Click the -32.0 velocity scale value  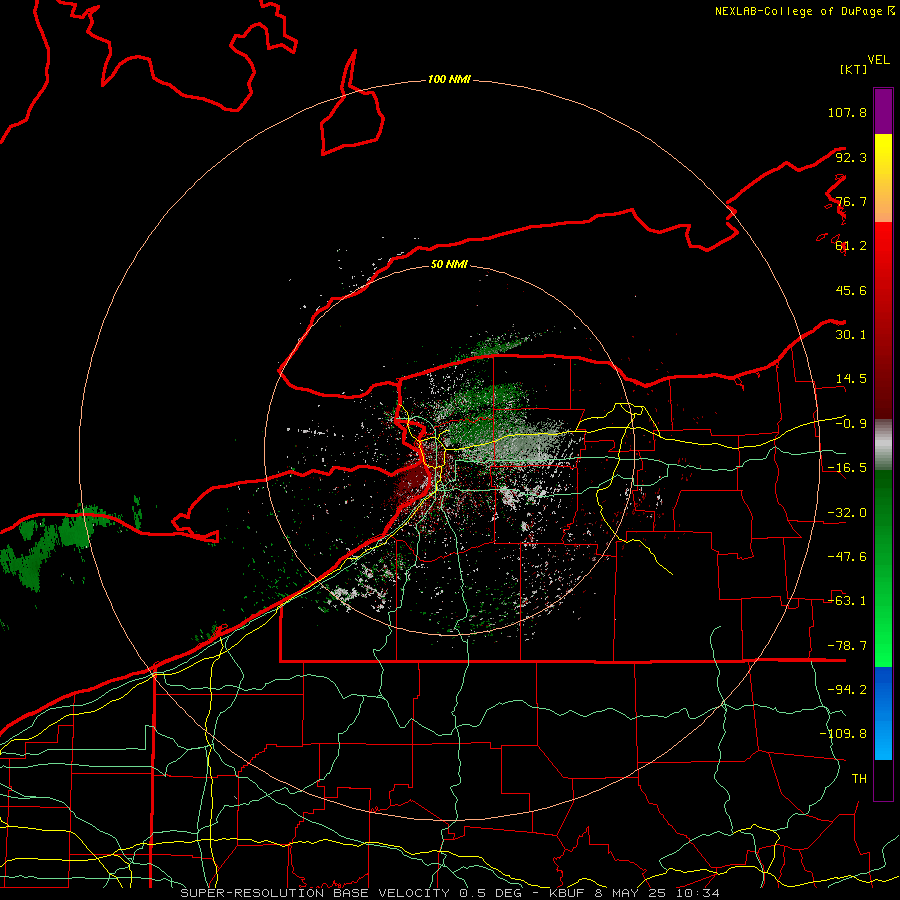[847, 513]
